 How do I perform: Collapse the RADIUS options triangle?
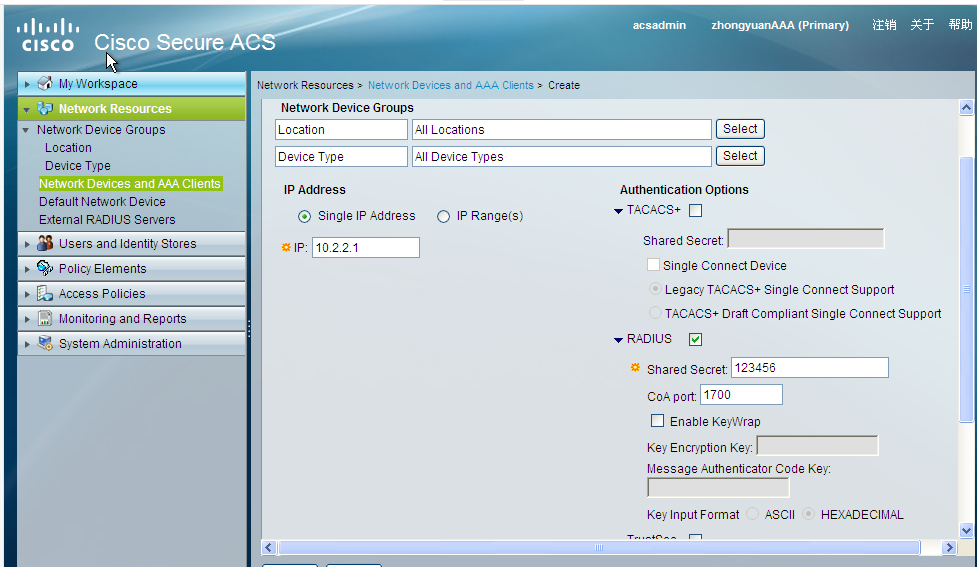pos(618,340)
